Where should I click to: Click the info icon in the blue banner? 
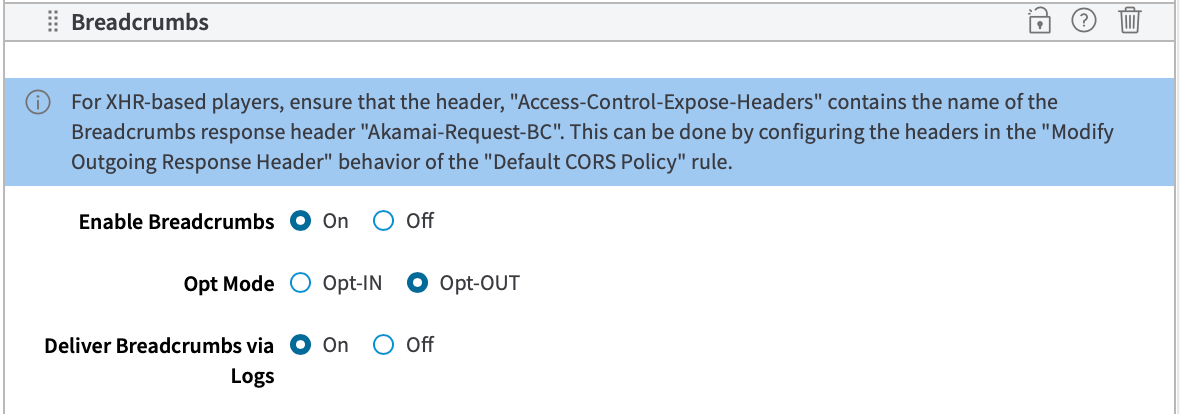pos(38,102)
